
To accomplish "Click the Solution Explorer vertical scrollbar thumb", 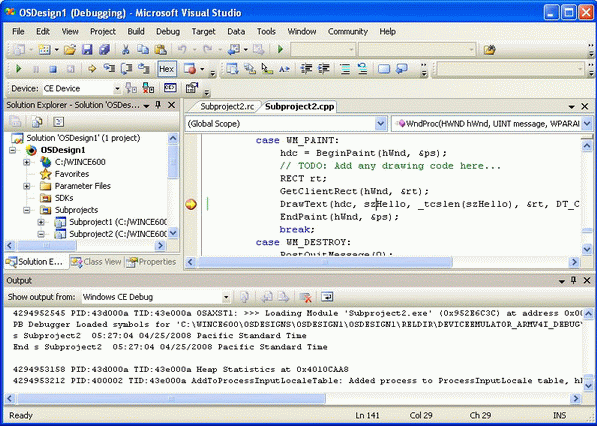I will 173,162.
